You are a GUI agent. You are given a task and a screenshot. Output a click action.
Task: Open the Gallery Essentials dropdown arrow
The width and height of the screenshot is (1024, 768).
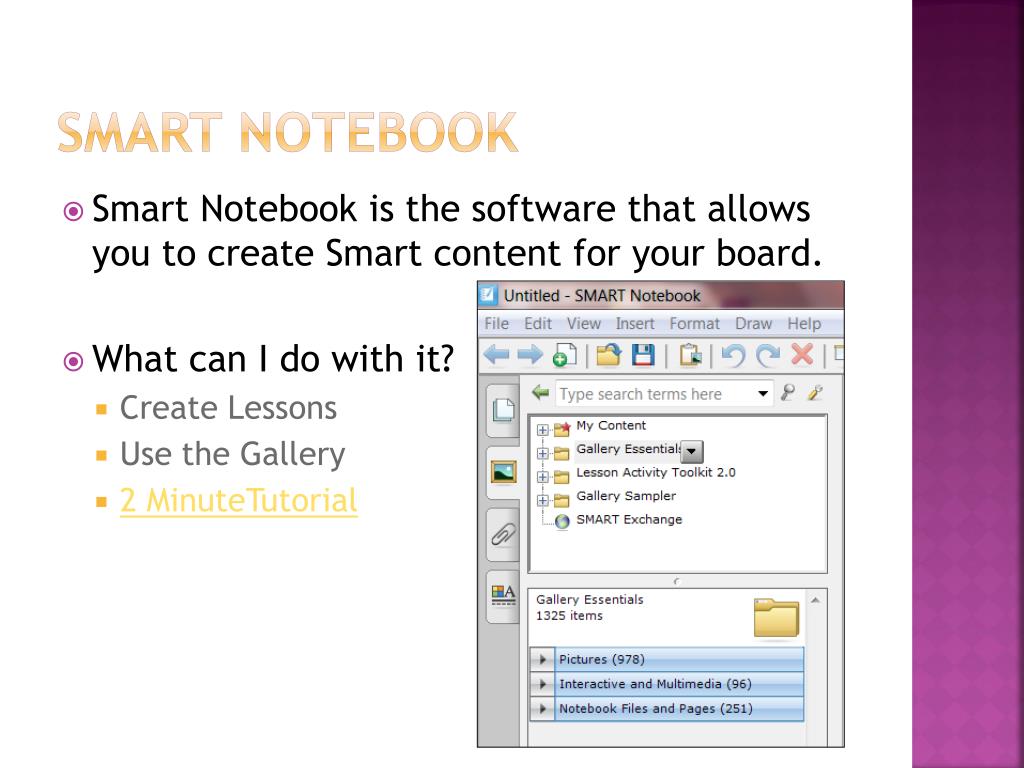click(692, 451)
